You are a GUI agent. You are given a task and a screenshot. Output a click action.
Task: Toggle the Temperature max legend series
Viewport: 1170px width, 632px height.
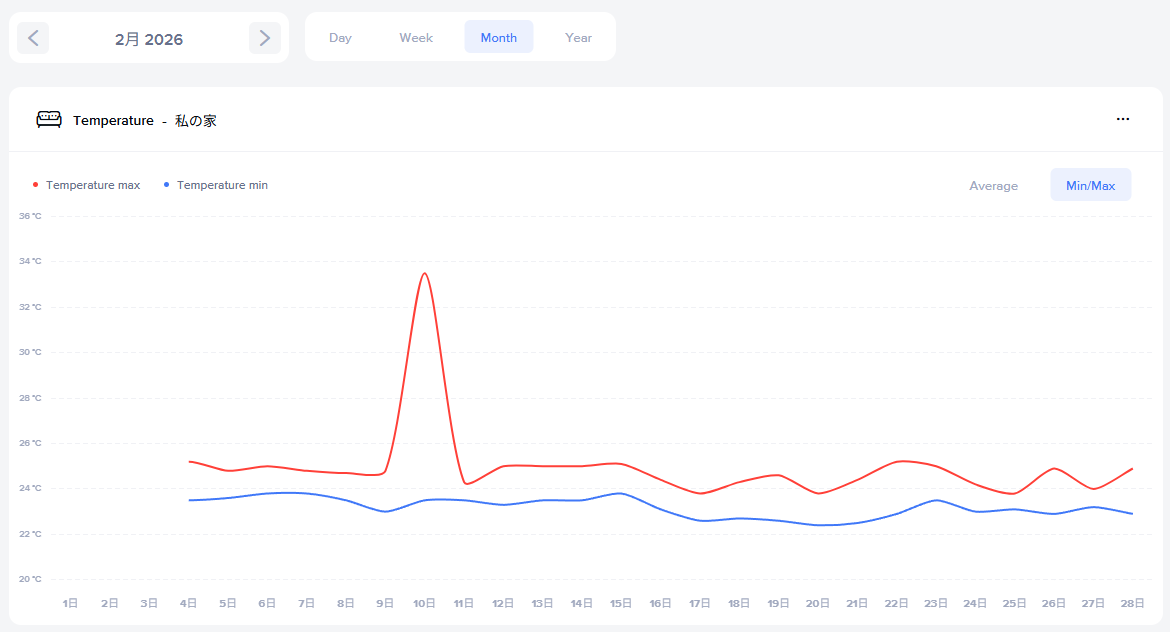93,185
